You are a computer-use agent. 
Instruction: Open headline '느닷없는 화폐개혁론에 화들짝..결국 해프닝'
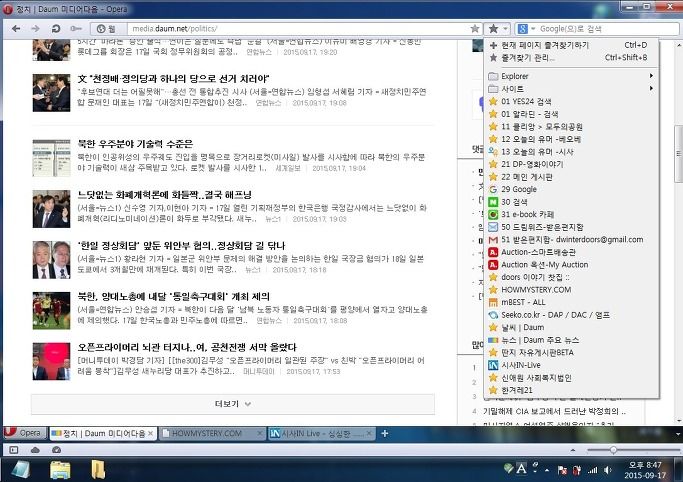(x=165, y=195)
